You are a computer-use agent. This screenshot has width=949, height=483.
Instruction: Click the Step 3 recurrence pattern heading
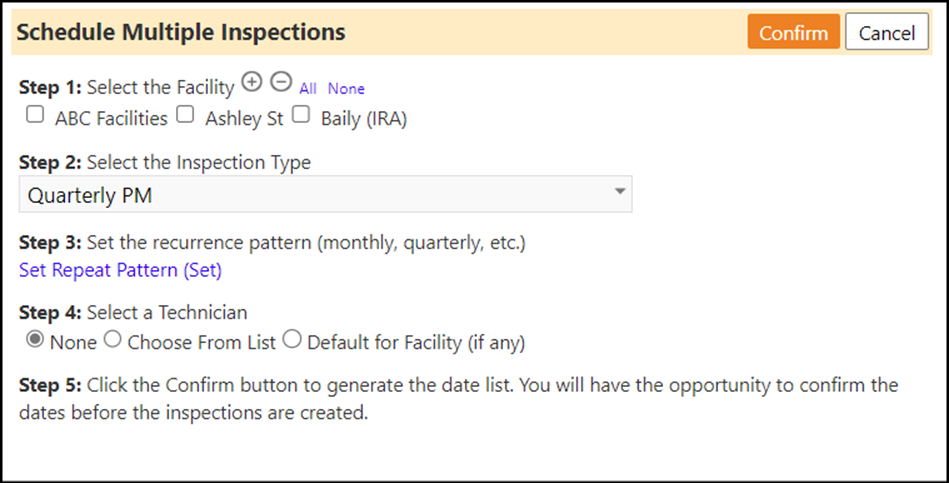tap(272, 243)
